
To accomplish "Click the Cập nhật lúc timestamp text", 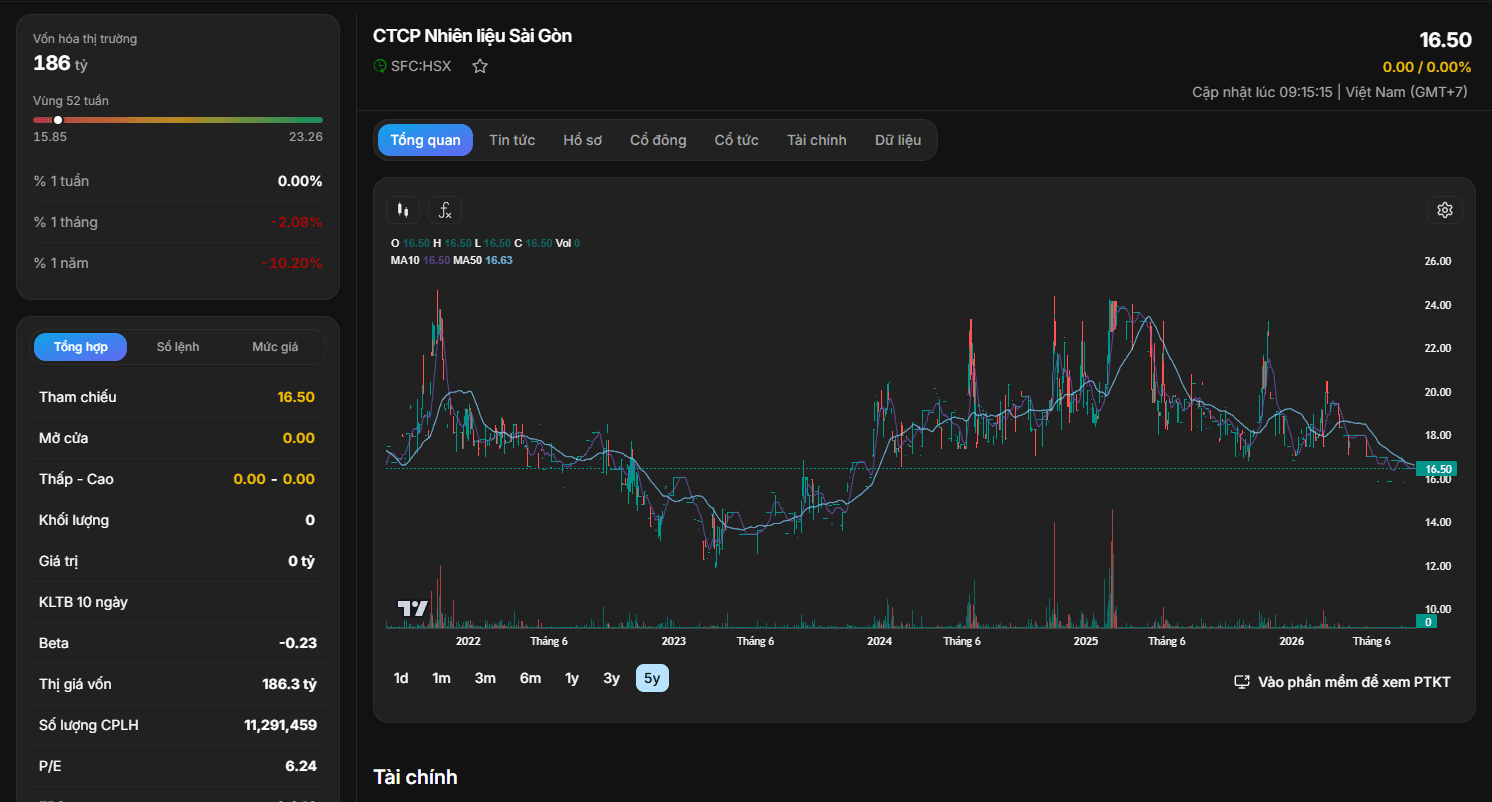I will (x=1330, y=92).
